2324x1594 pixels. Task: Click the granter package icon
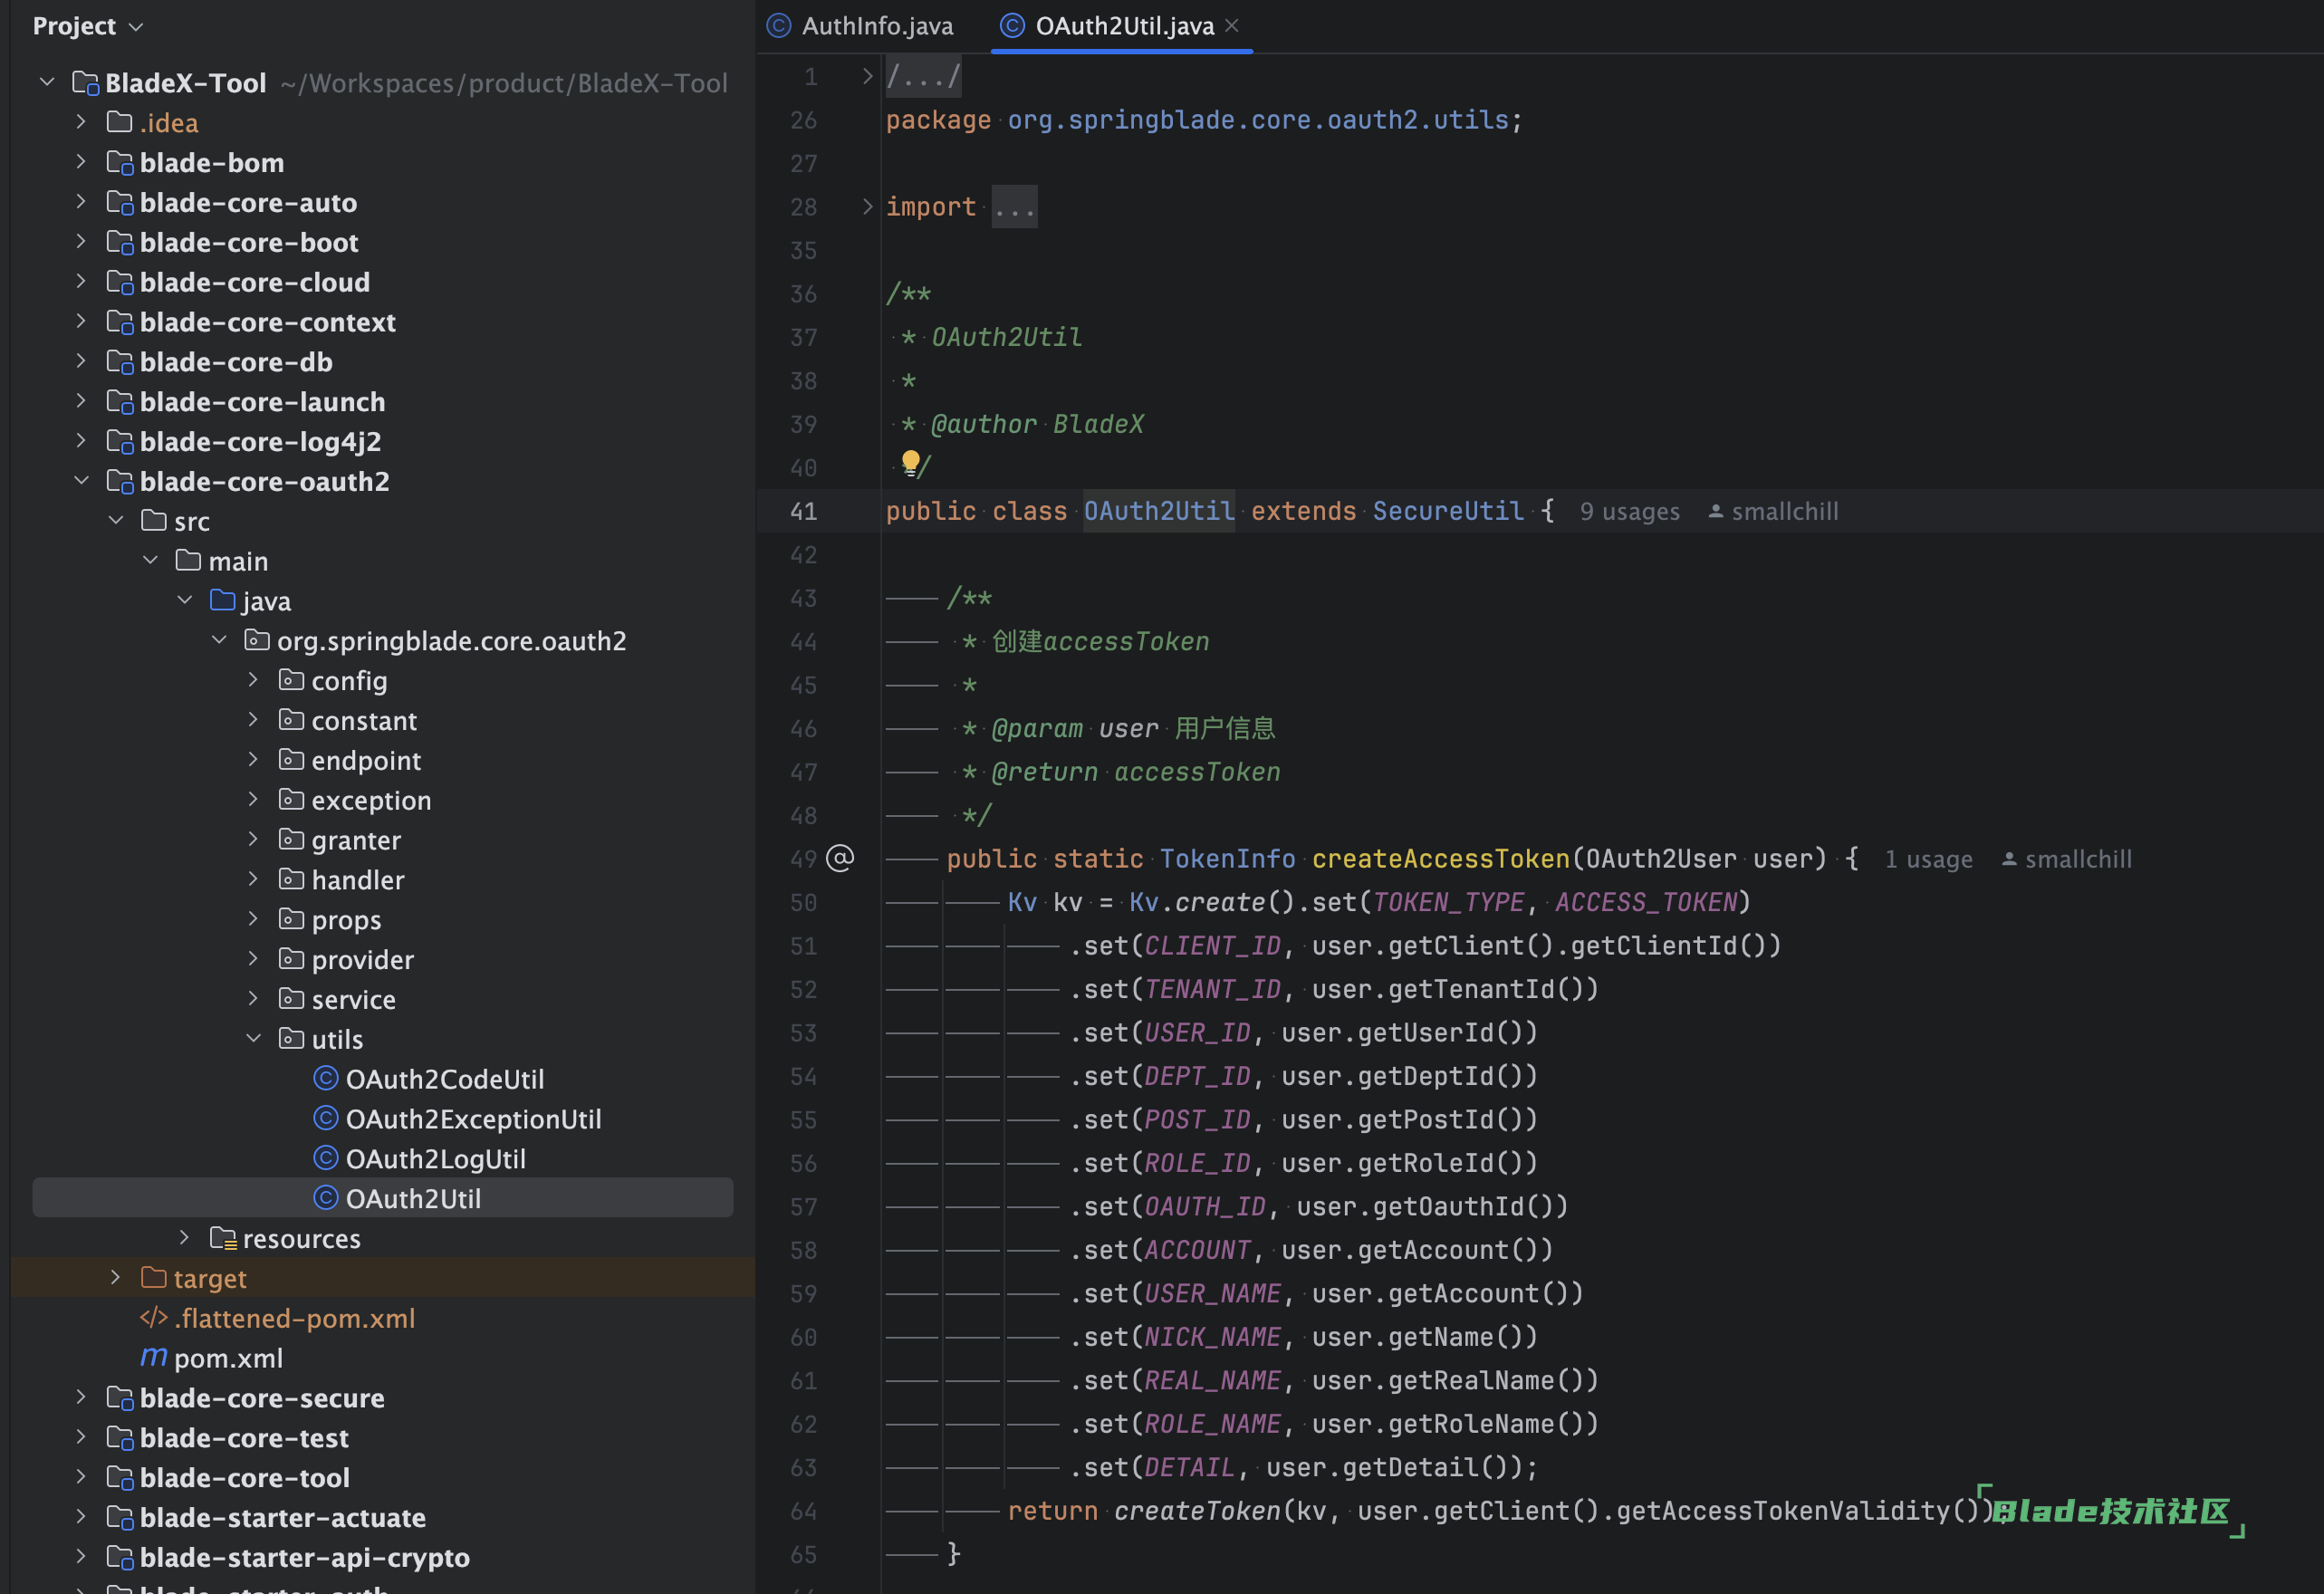[x=291, y=840]
